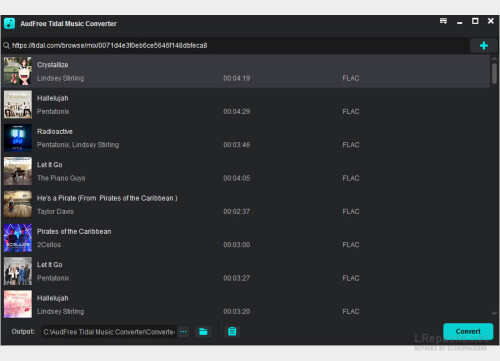
Task: Click the vertical scrollbar thumb
Action: (x=494, y=73)
